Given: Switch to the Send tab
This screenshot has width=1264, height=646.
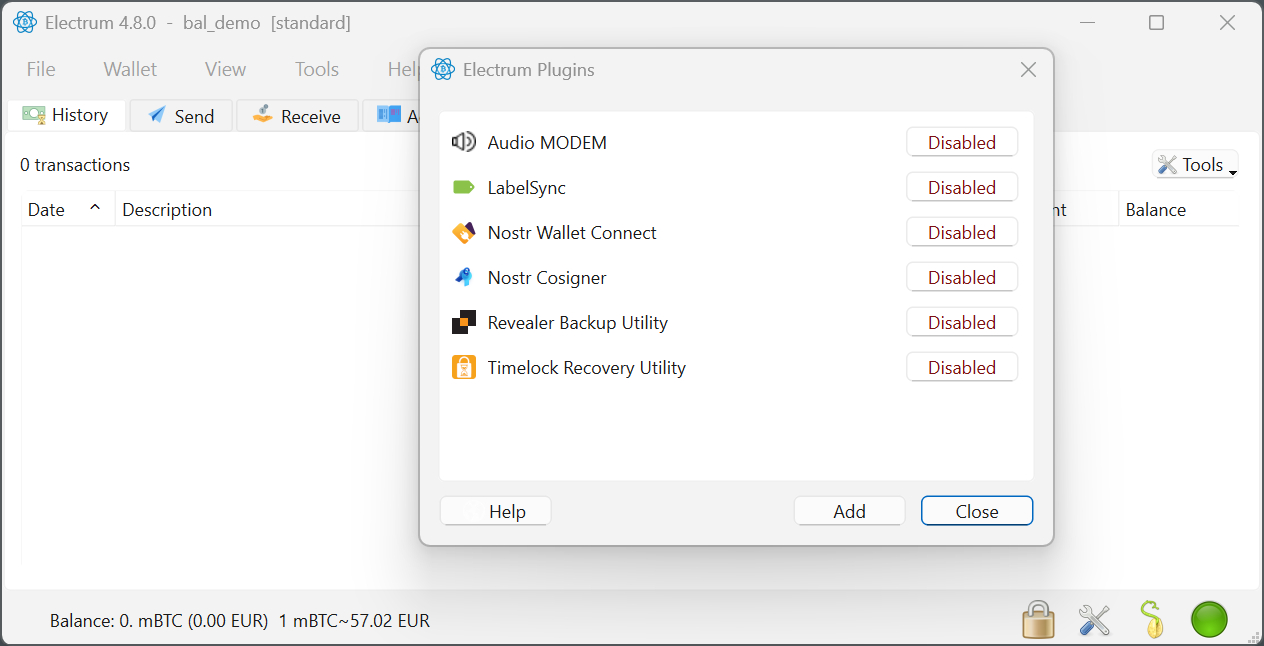Looking at the screenshot, I should [x=181, y=116].
